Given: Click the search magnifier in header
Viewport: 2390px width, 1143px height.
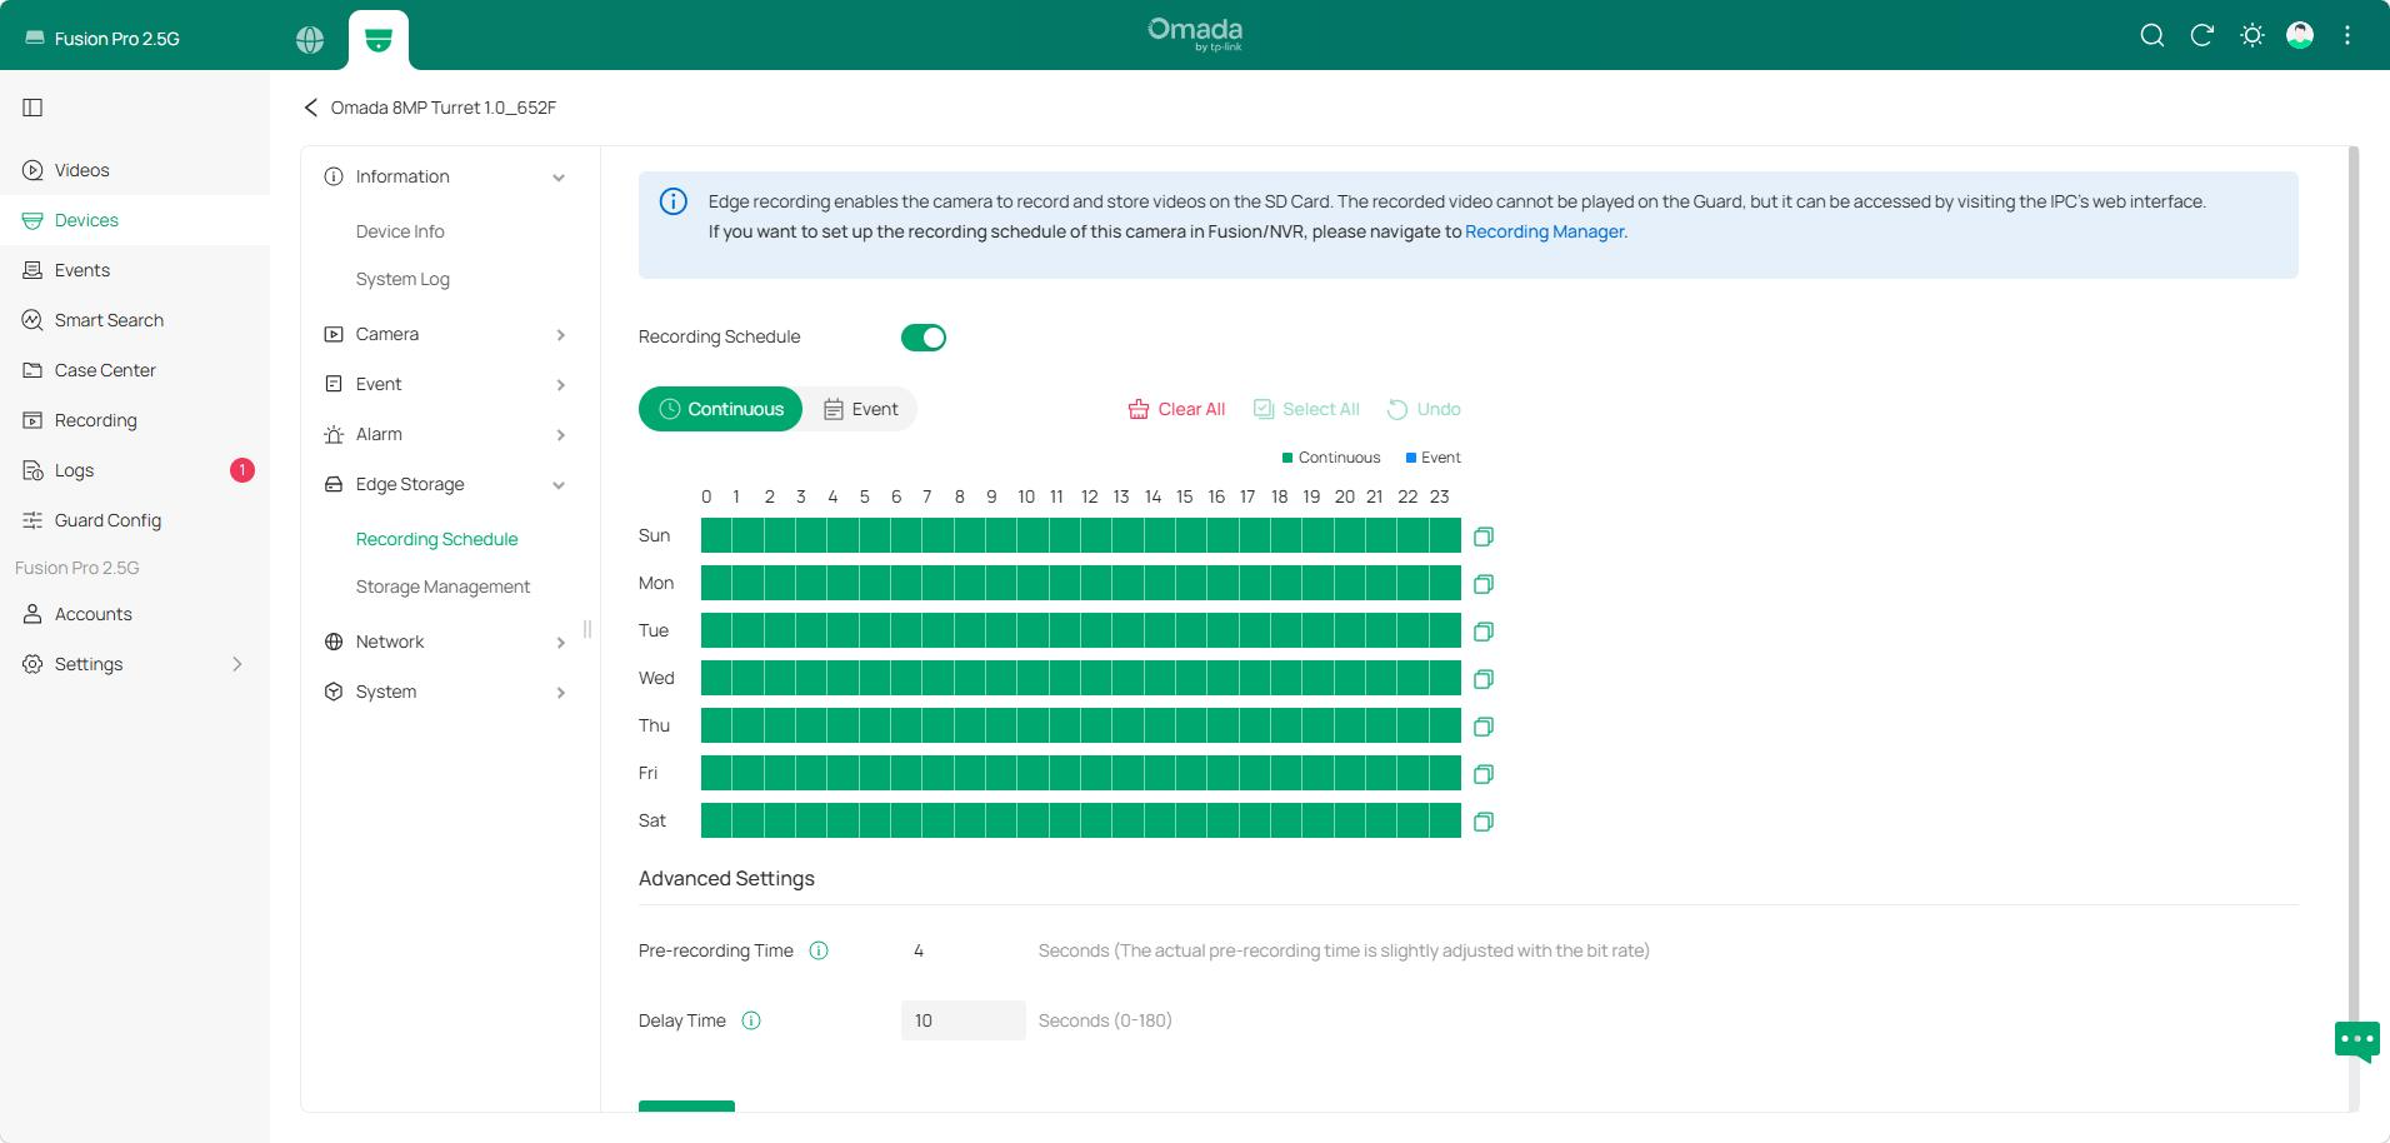Looking at the screenshot, I should coord(2152,36).
